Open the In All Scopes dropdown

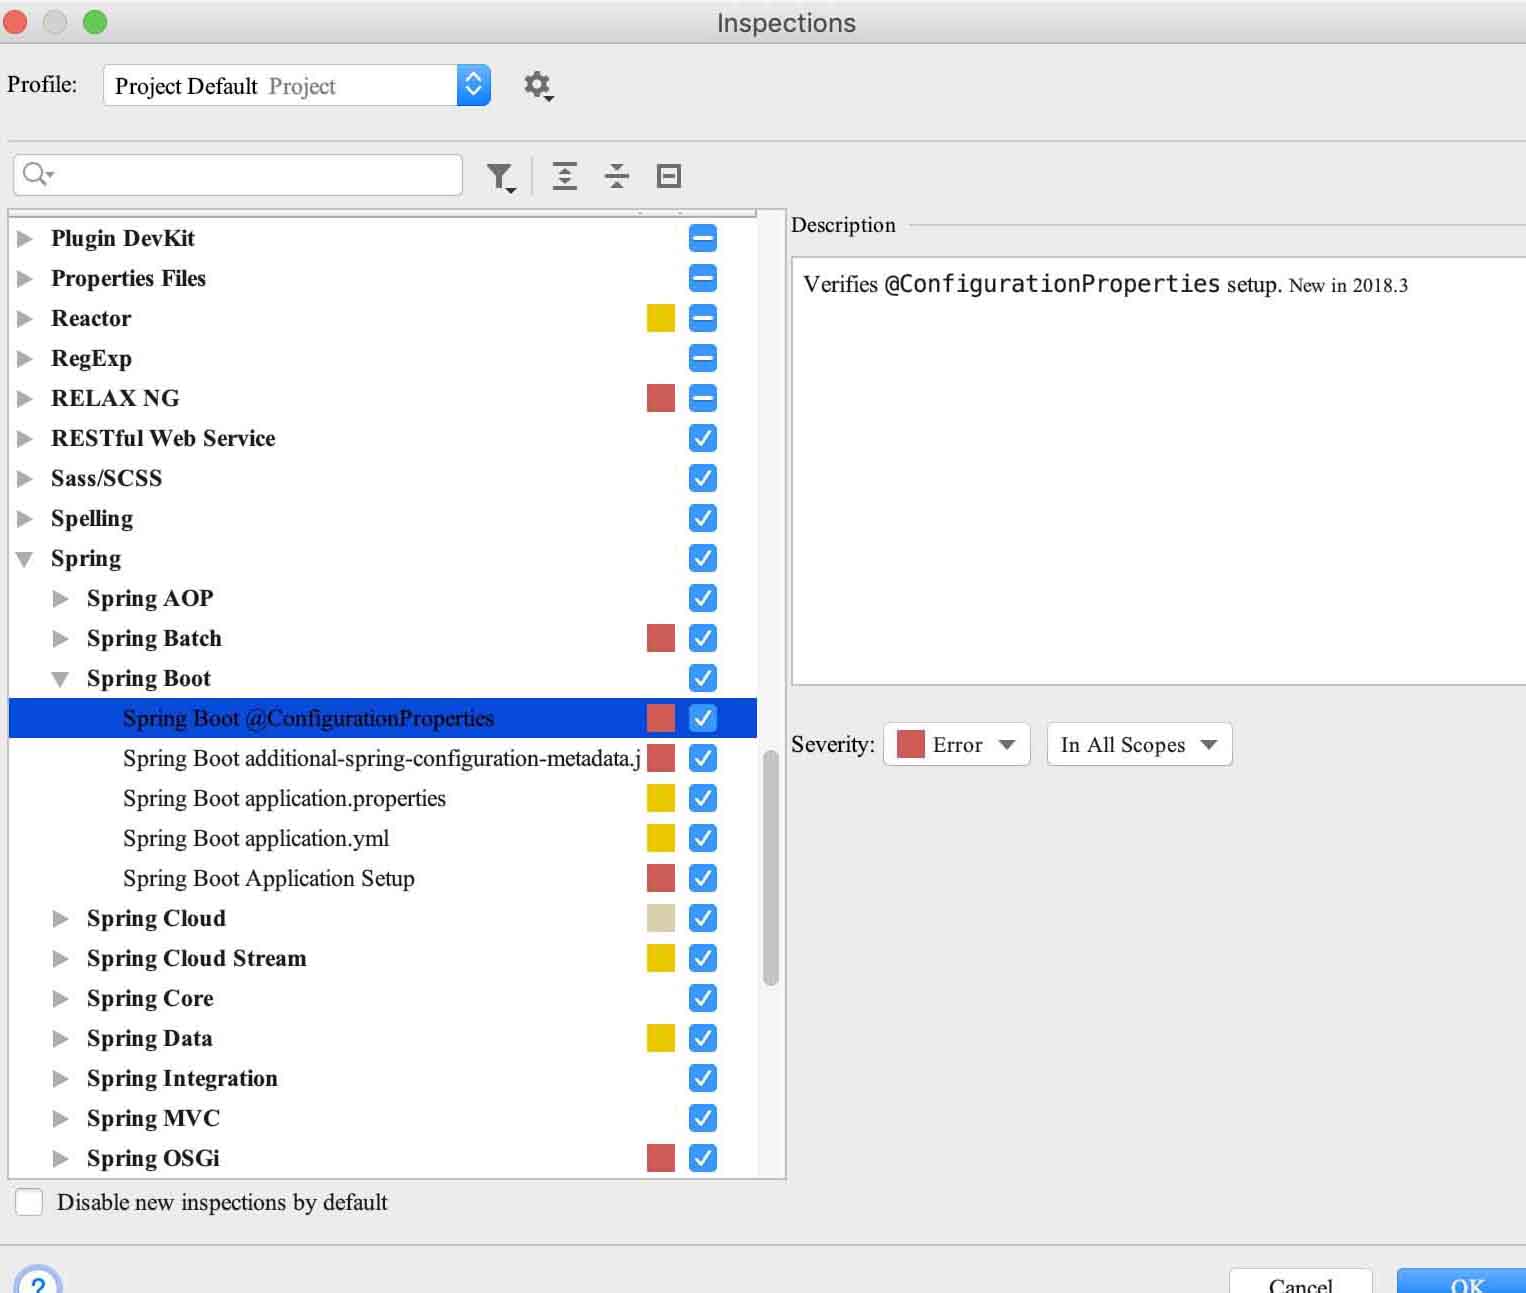(x=1138, y=744)
